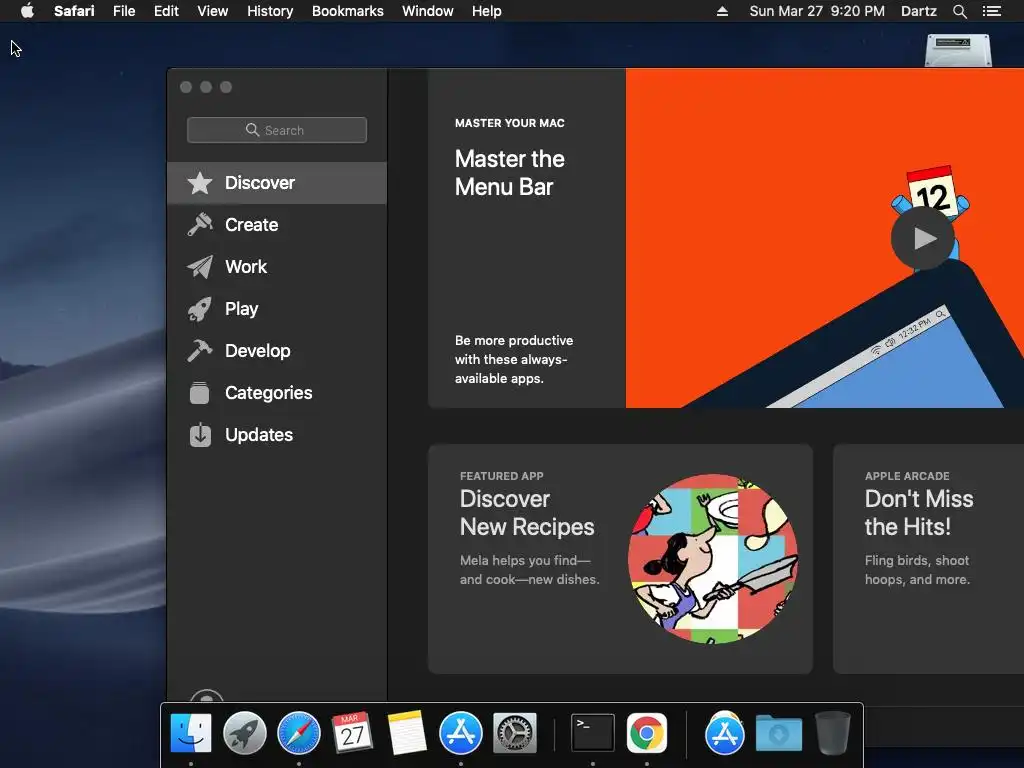Viewport: 1024px width, 768px height.
Task: Show Updates in the sidebar
Action: point(277,435)
